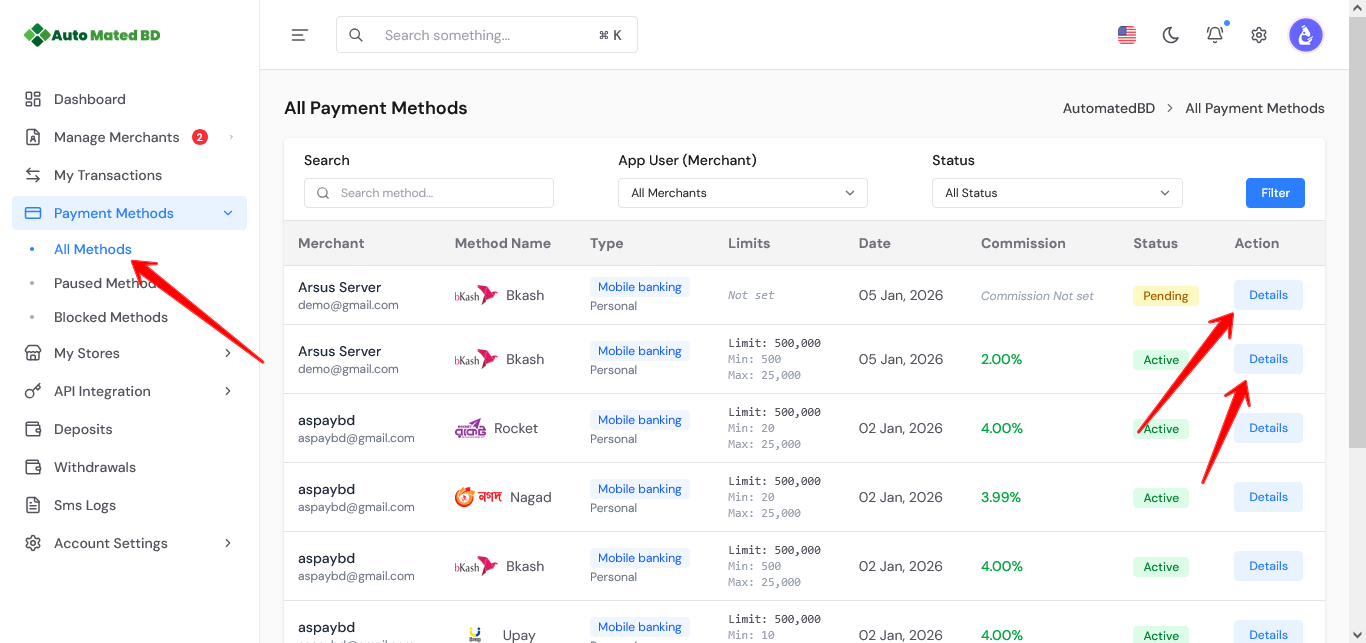The width and height of the screenshot is (1366, 643).
Task: Click the US flag language switcher
Action: (1126, 34)
